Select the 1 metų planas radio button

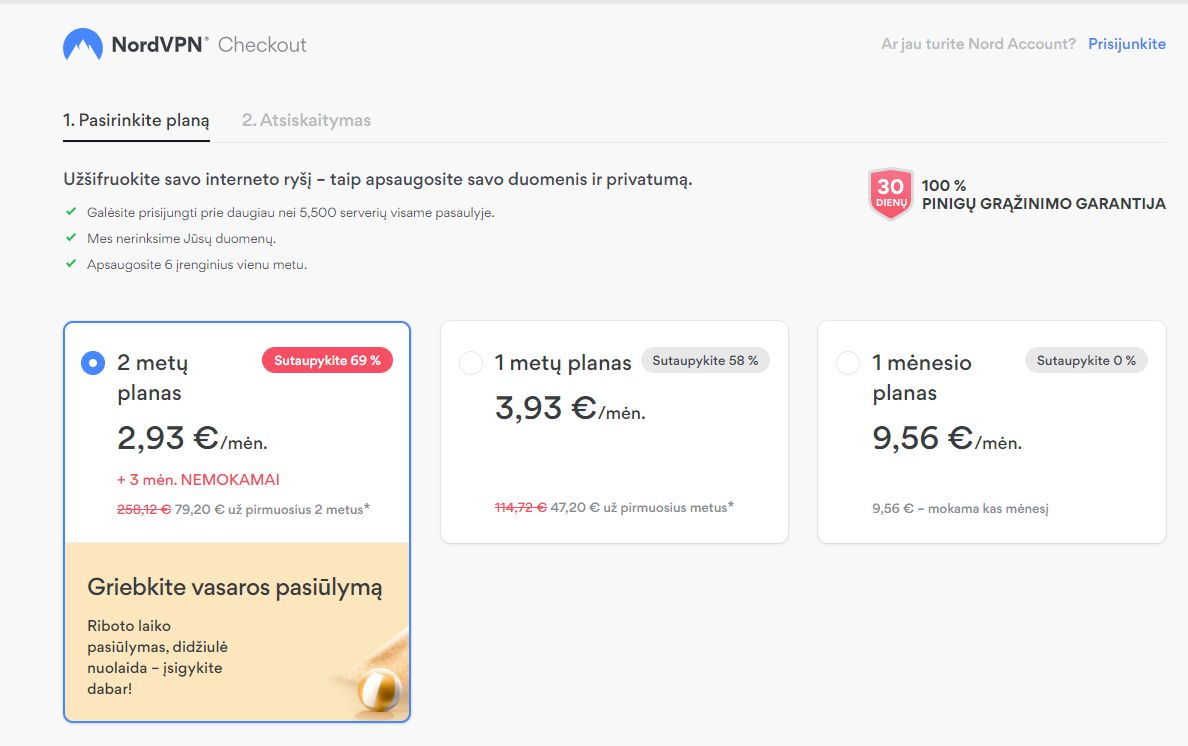click(x=471, y=363)
